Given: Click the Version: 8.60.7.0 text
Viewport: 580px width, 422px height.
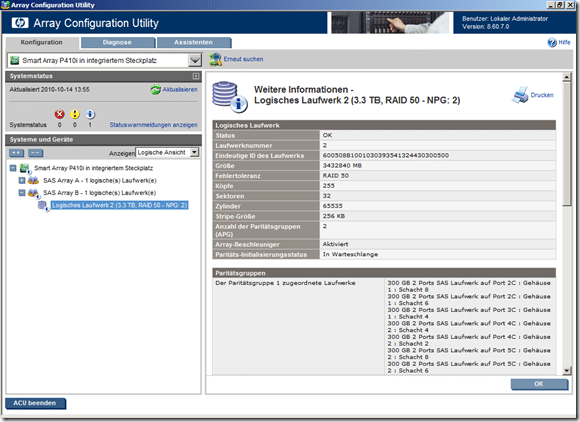Looking at the screenshot, I should tap(485, 27).
